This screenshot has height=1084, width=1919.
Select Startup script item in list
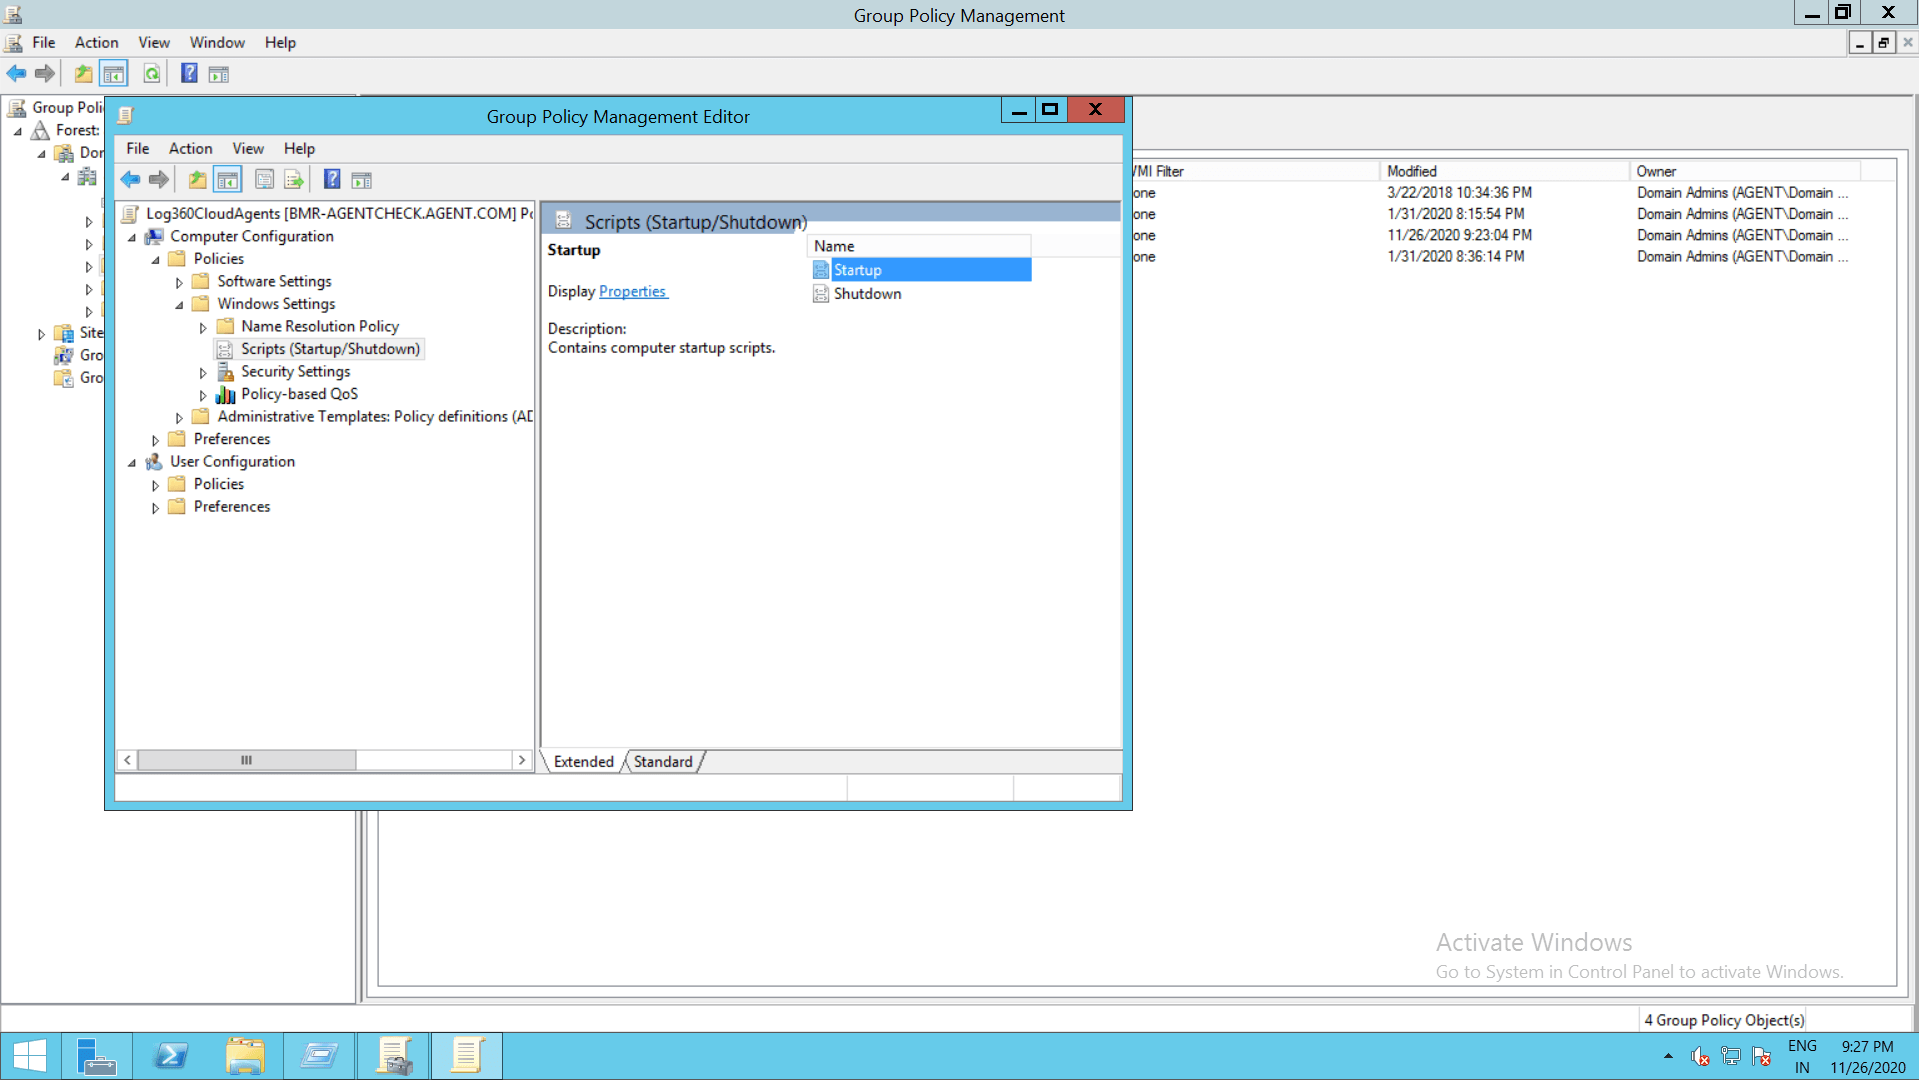(921, 270)
